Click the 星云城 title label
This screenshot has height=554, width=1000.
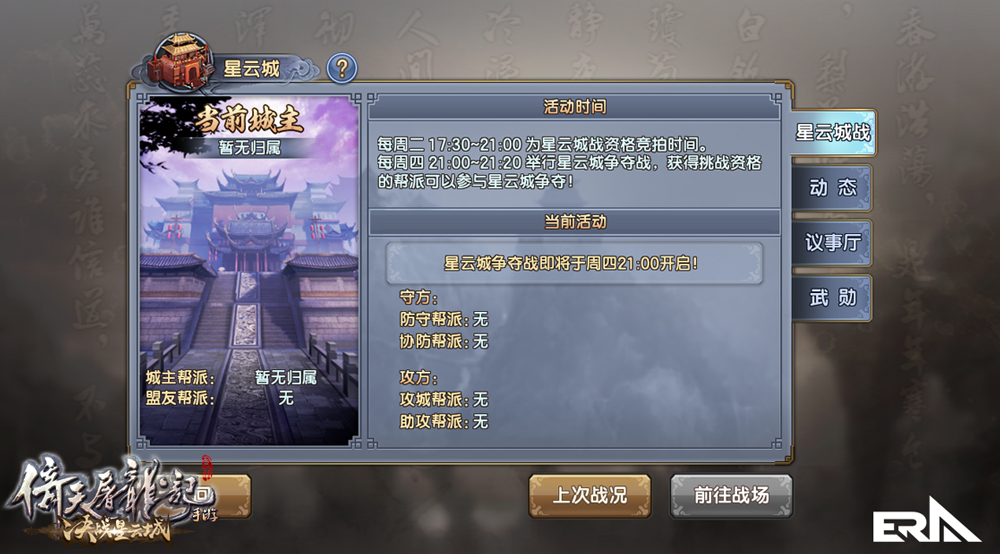pos(251,68)
